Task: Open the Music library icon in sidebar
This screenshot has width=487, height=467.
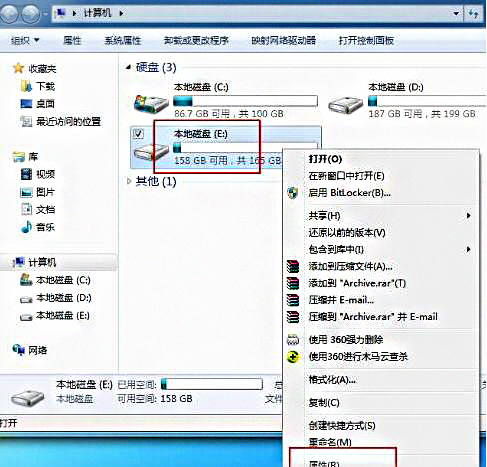Action: pyautogui.click(x=27, y=227)
